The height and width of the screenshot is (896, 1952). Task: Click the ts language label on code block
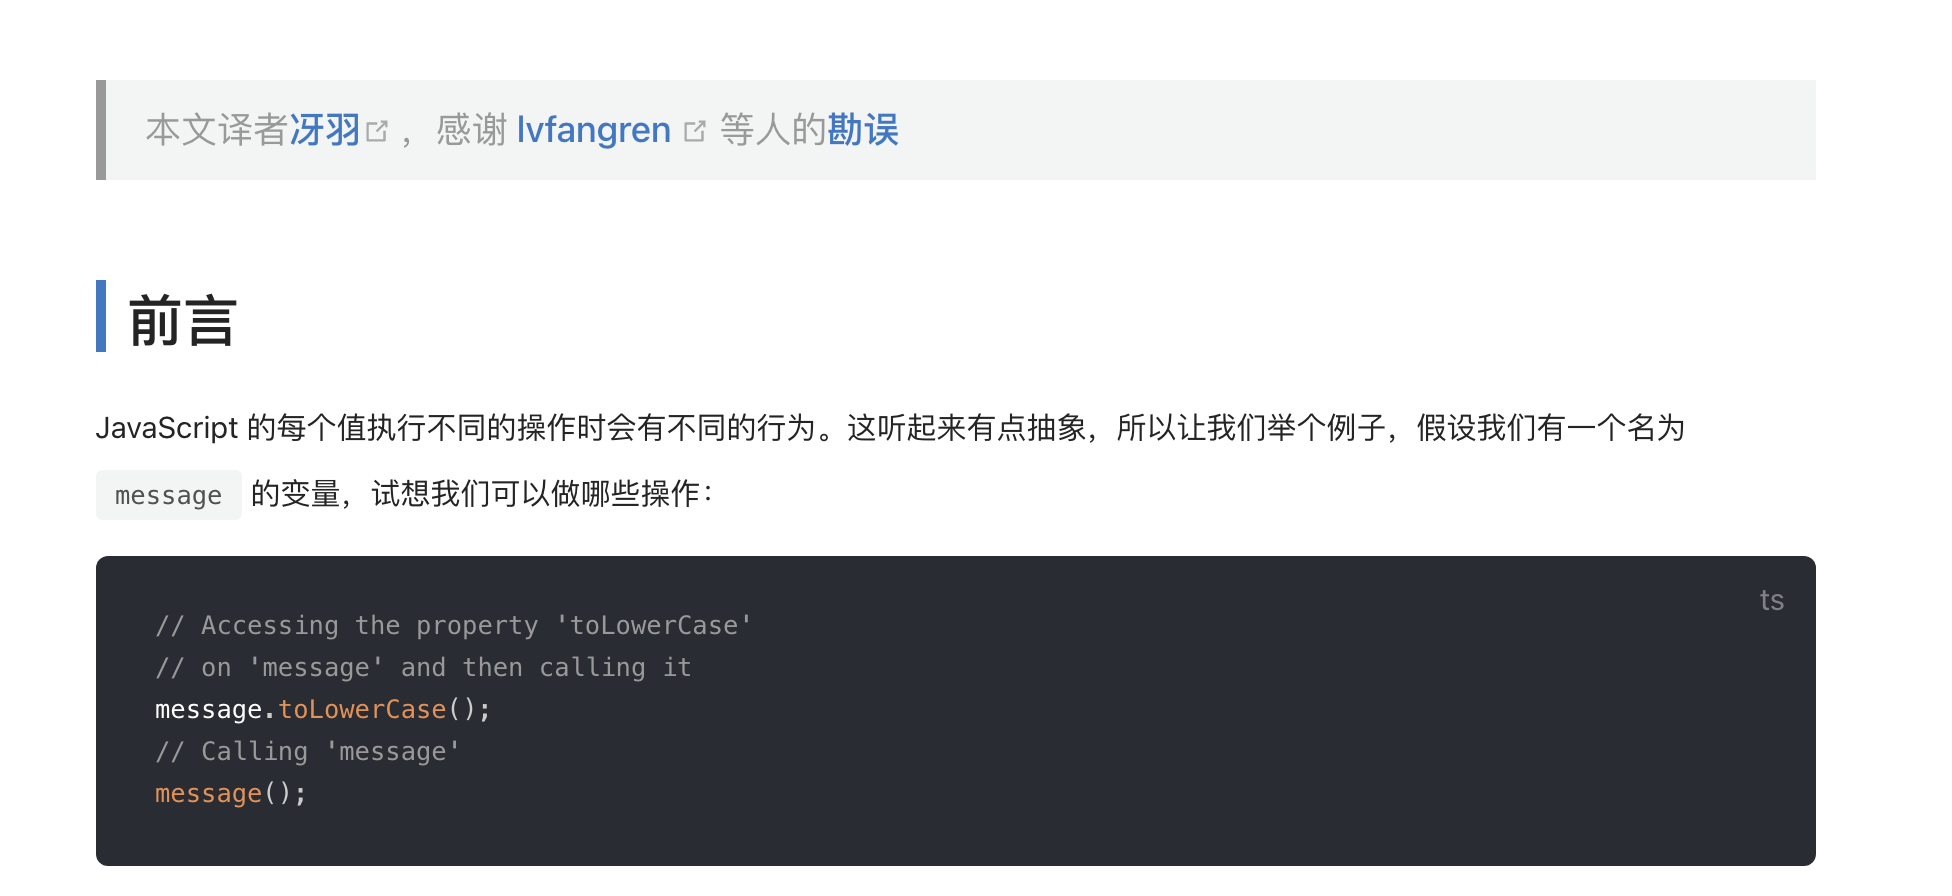coord(1772,600)
